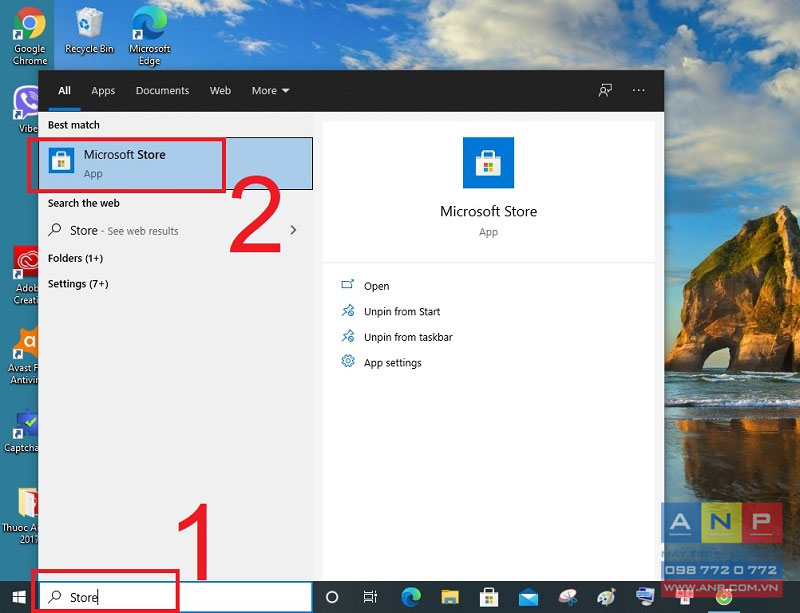
Task: Open Microsoft Edge desktop shortcut
Action: tap(149, 37)
